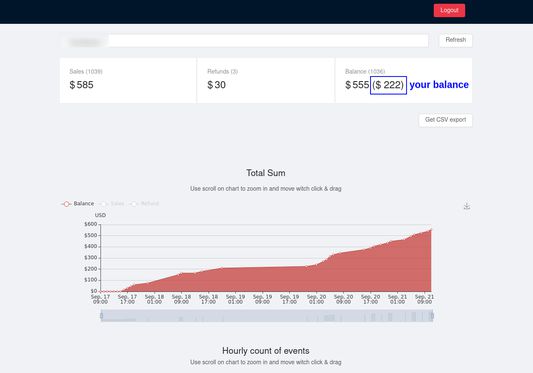Click the Sep. 20 01:00 axis label
Image resolution: width=533 pixels, height=373 pixels.
(316, 299)
